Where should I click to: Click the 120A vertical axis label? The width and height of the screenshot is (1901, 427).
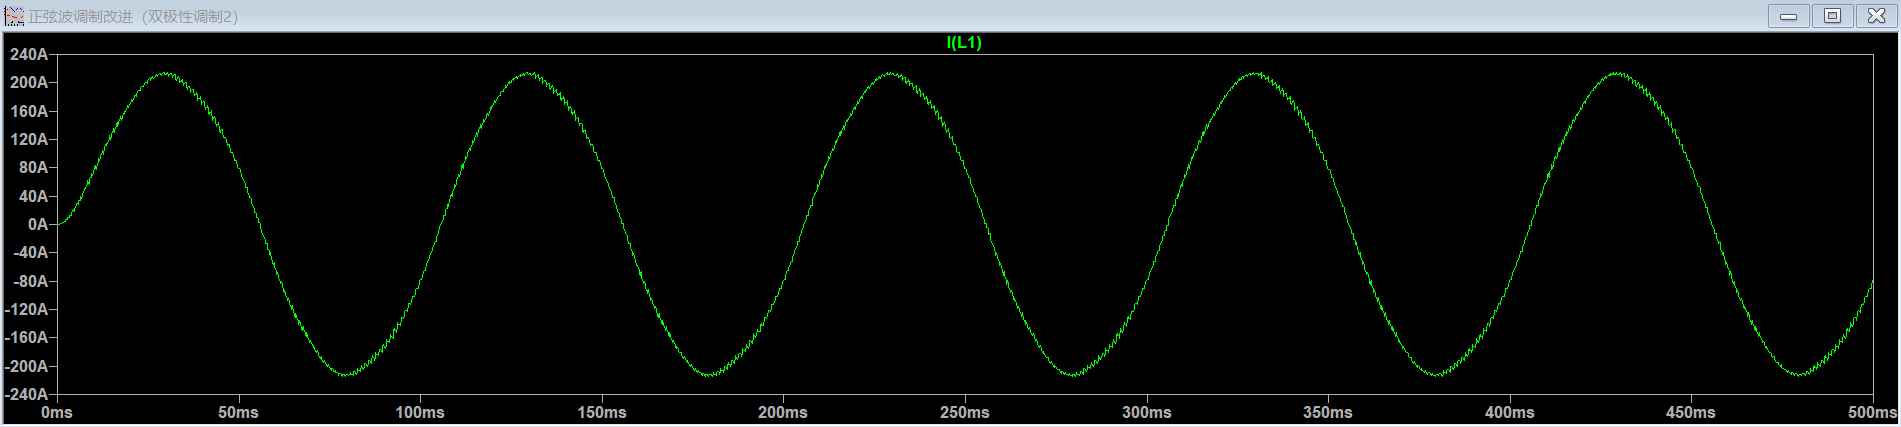click(x=29, y=139)
